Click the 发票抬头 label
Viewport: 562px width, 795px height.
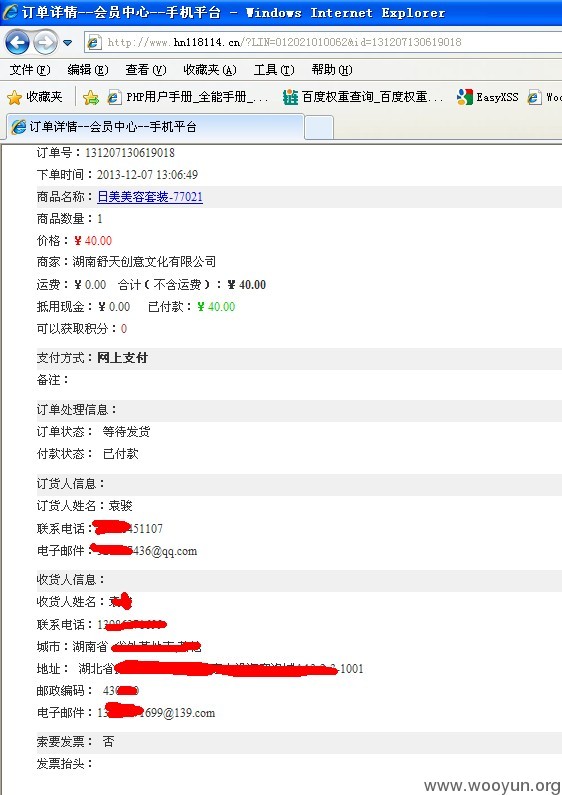pyautogui.click(x=64, y=764)
